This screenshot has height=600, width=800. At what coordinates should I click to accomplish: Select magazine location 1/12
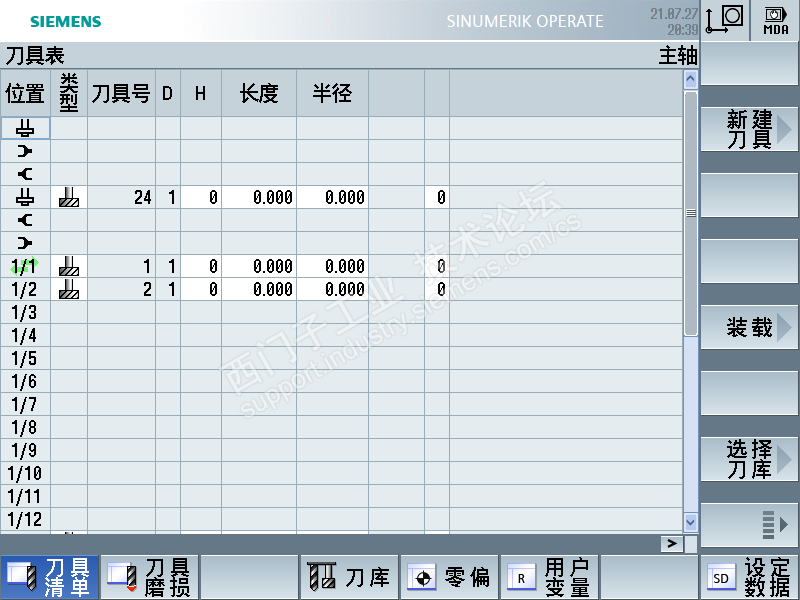(x=25, y=519)
